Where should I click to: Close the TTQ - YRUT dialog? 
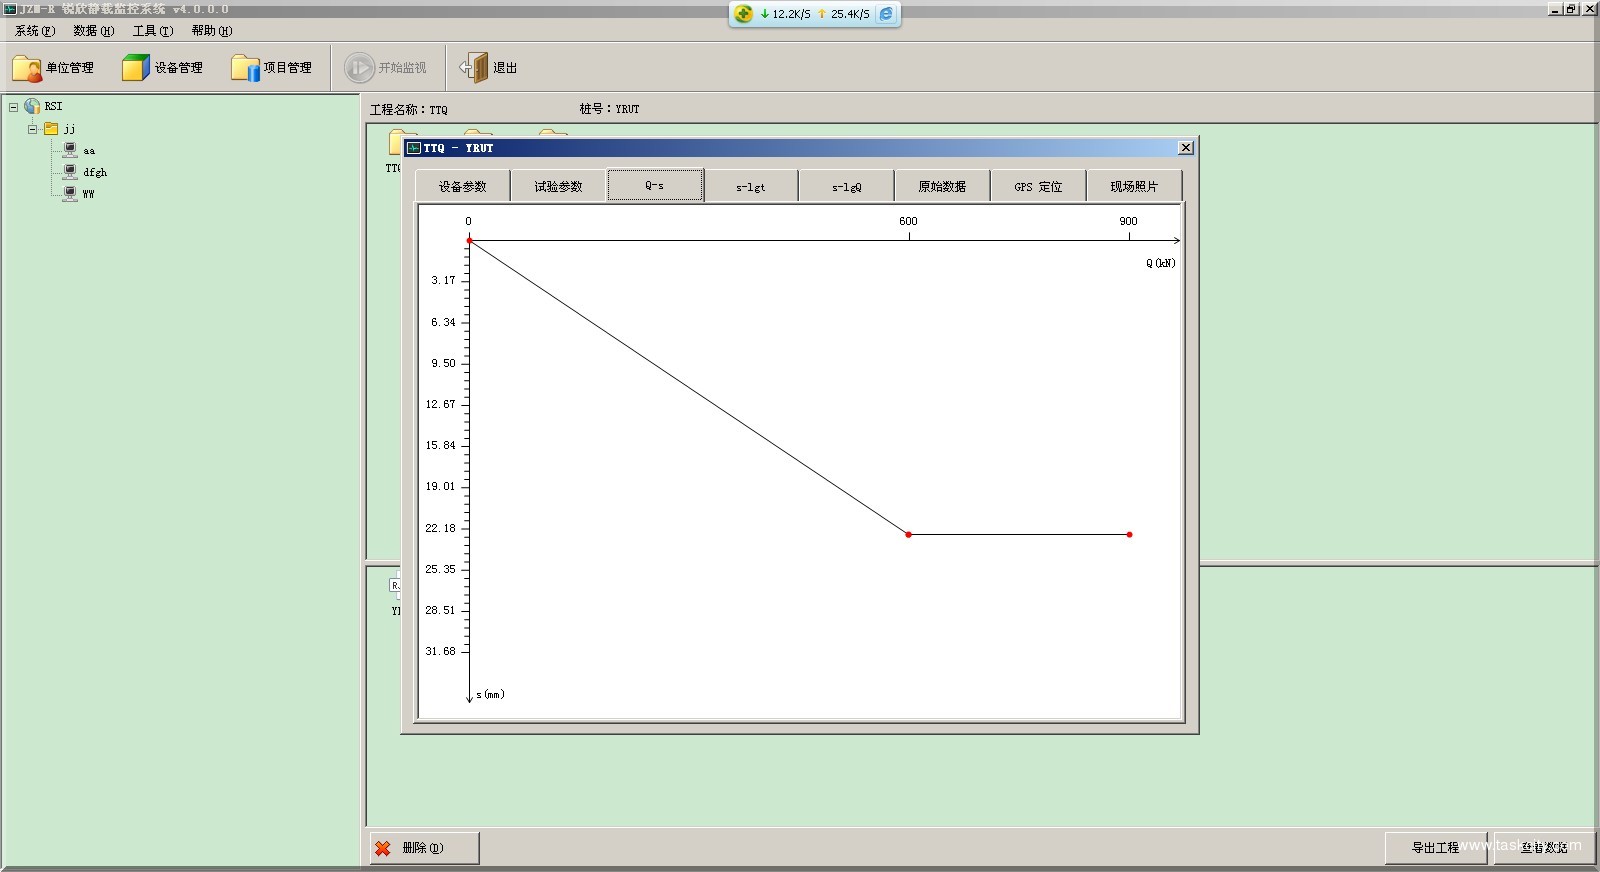[x=1186, y=148]
